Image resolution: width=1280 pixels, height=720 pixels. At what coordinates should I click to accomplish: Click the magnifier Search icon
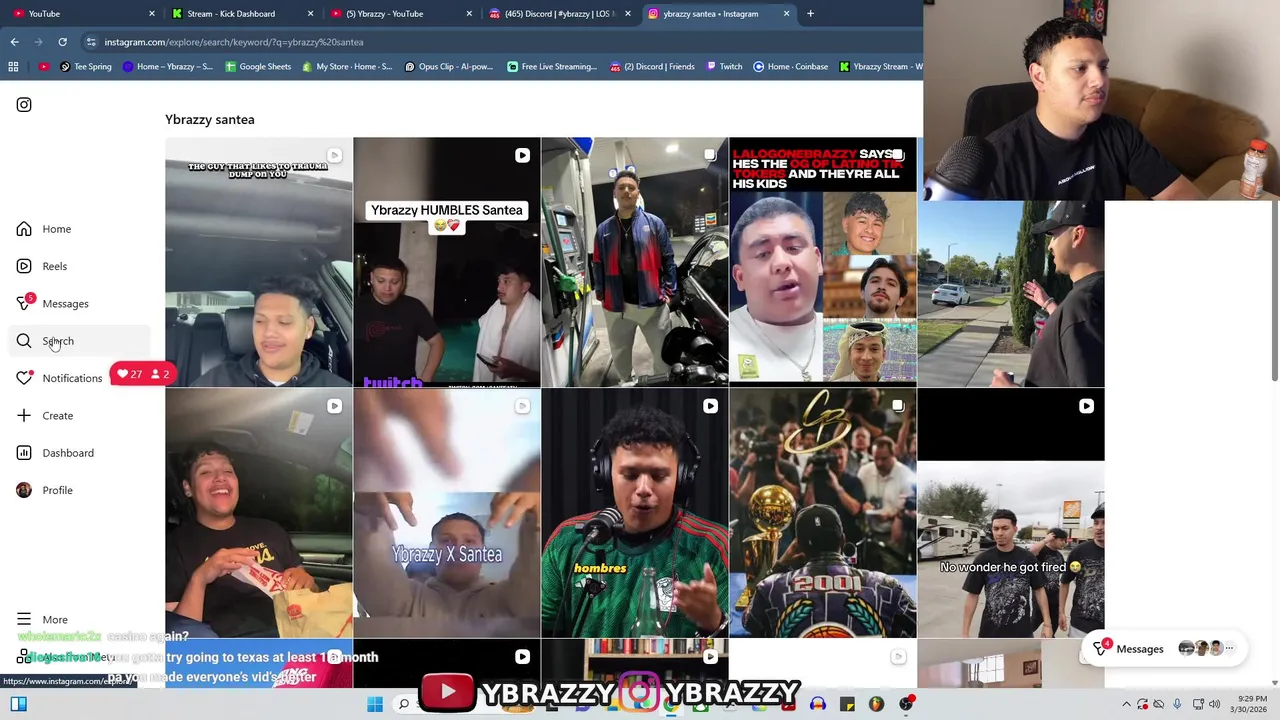tap(24, 341)
